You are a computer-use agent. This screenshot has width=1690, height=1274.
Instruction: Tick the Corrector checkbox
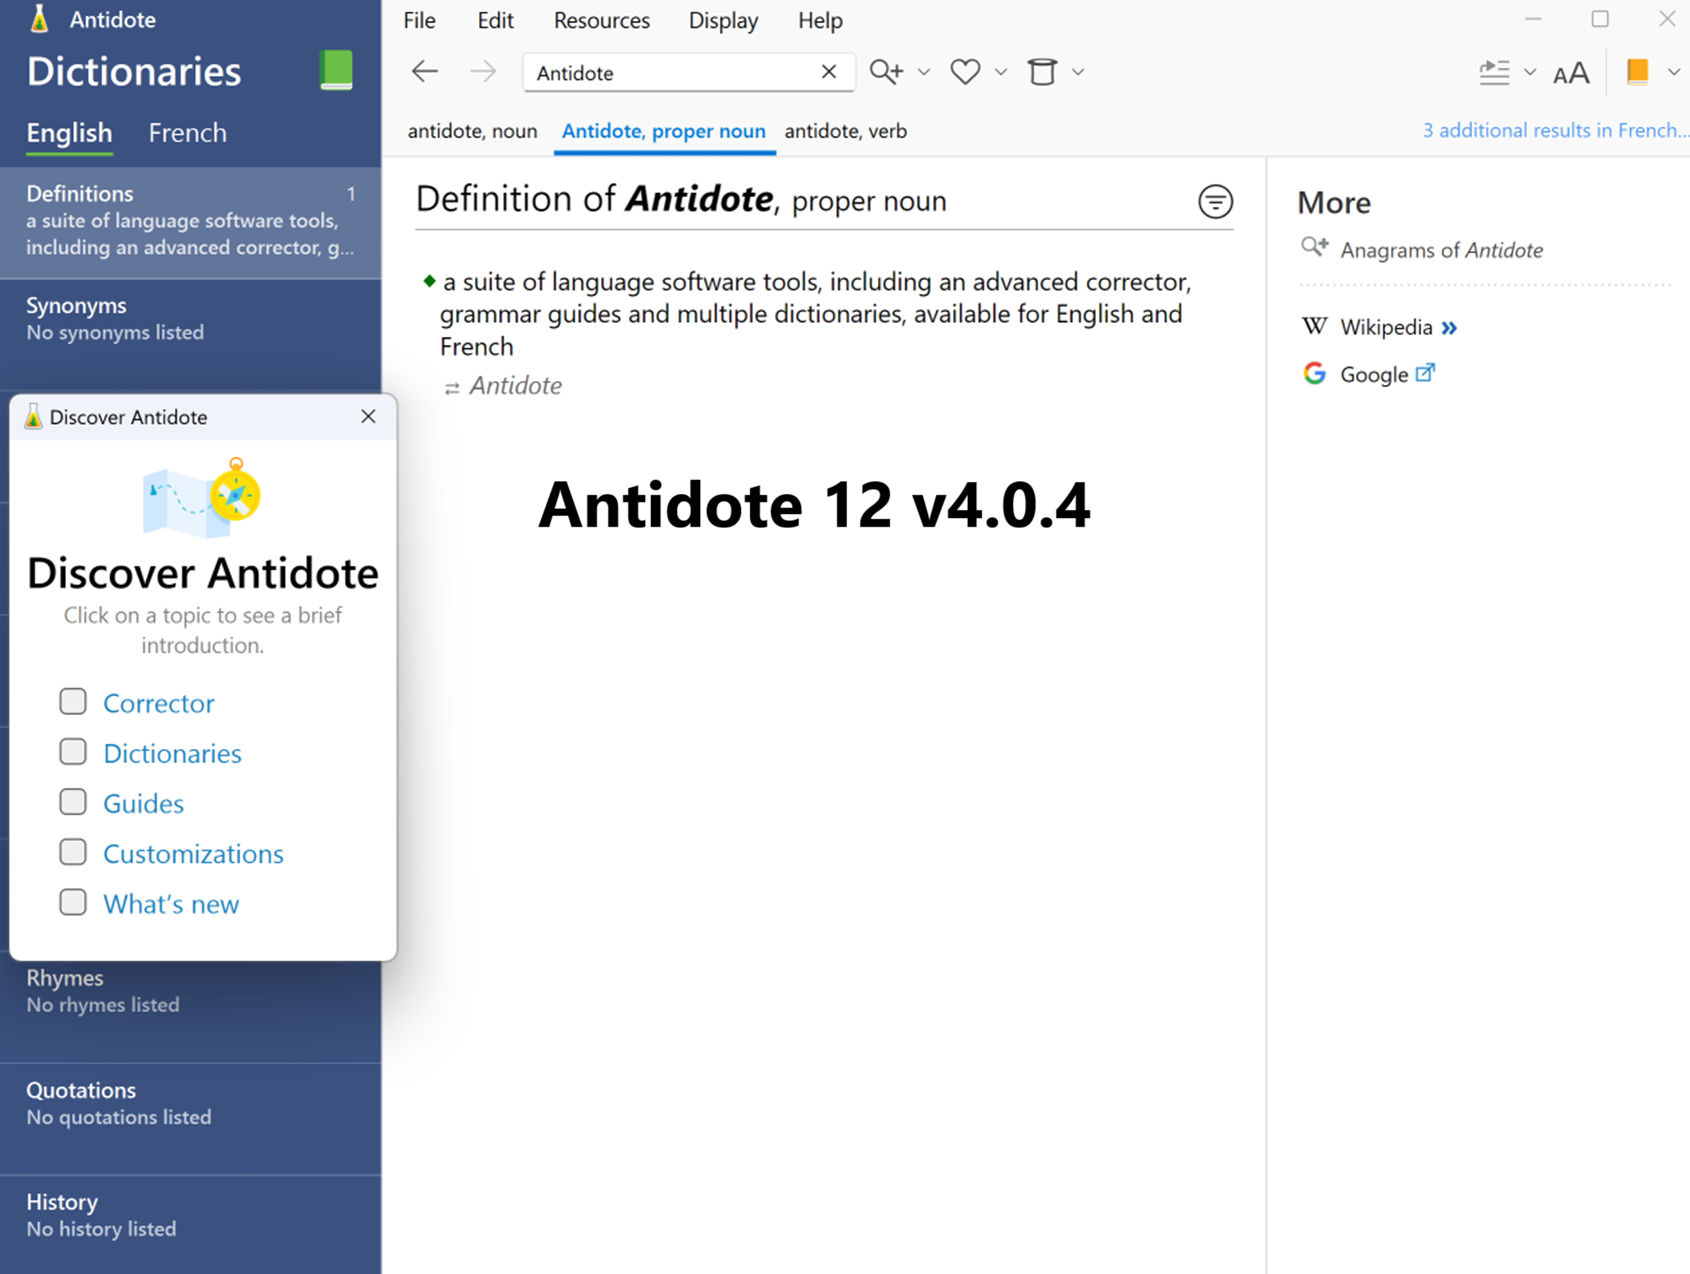coord(73,702)
